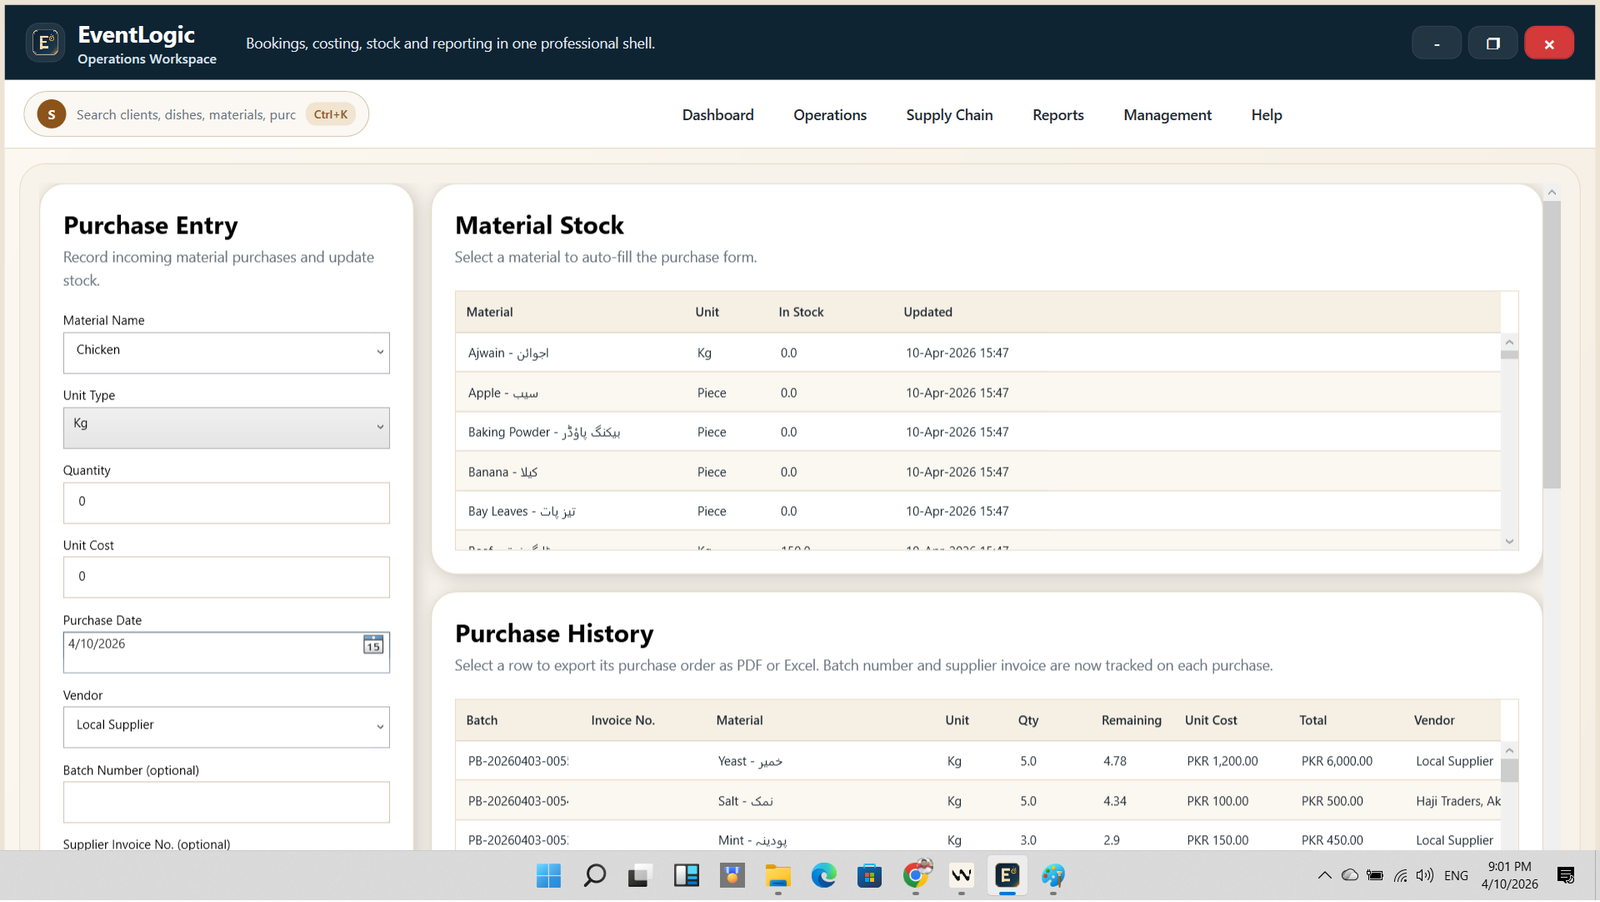This screenshot has height=902, width=1600.
Task: Open Microsoft Edge from the taskbar
Action: 824,875
